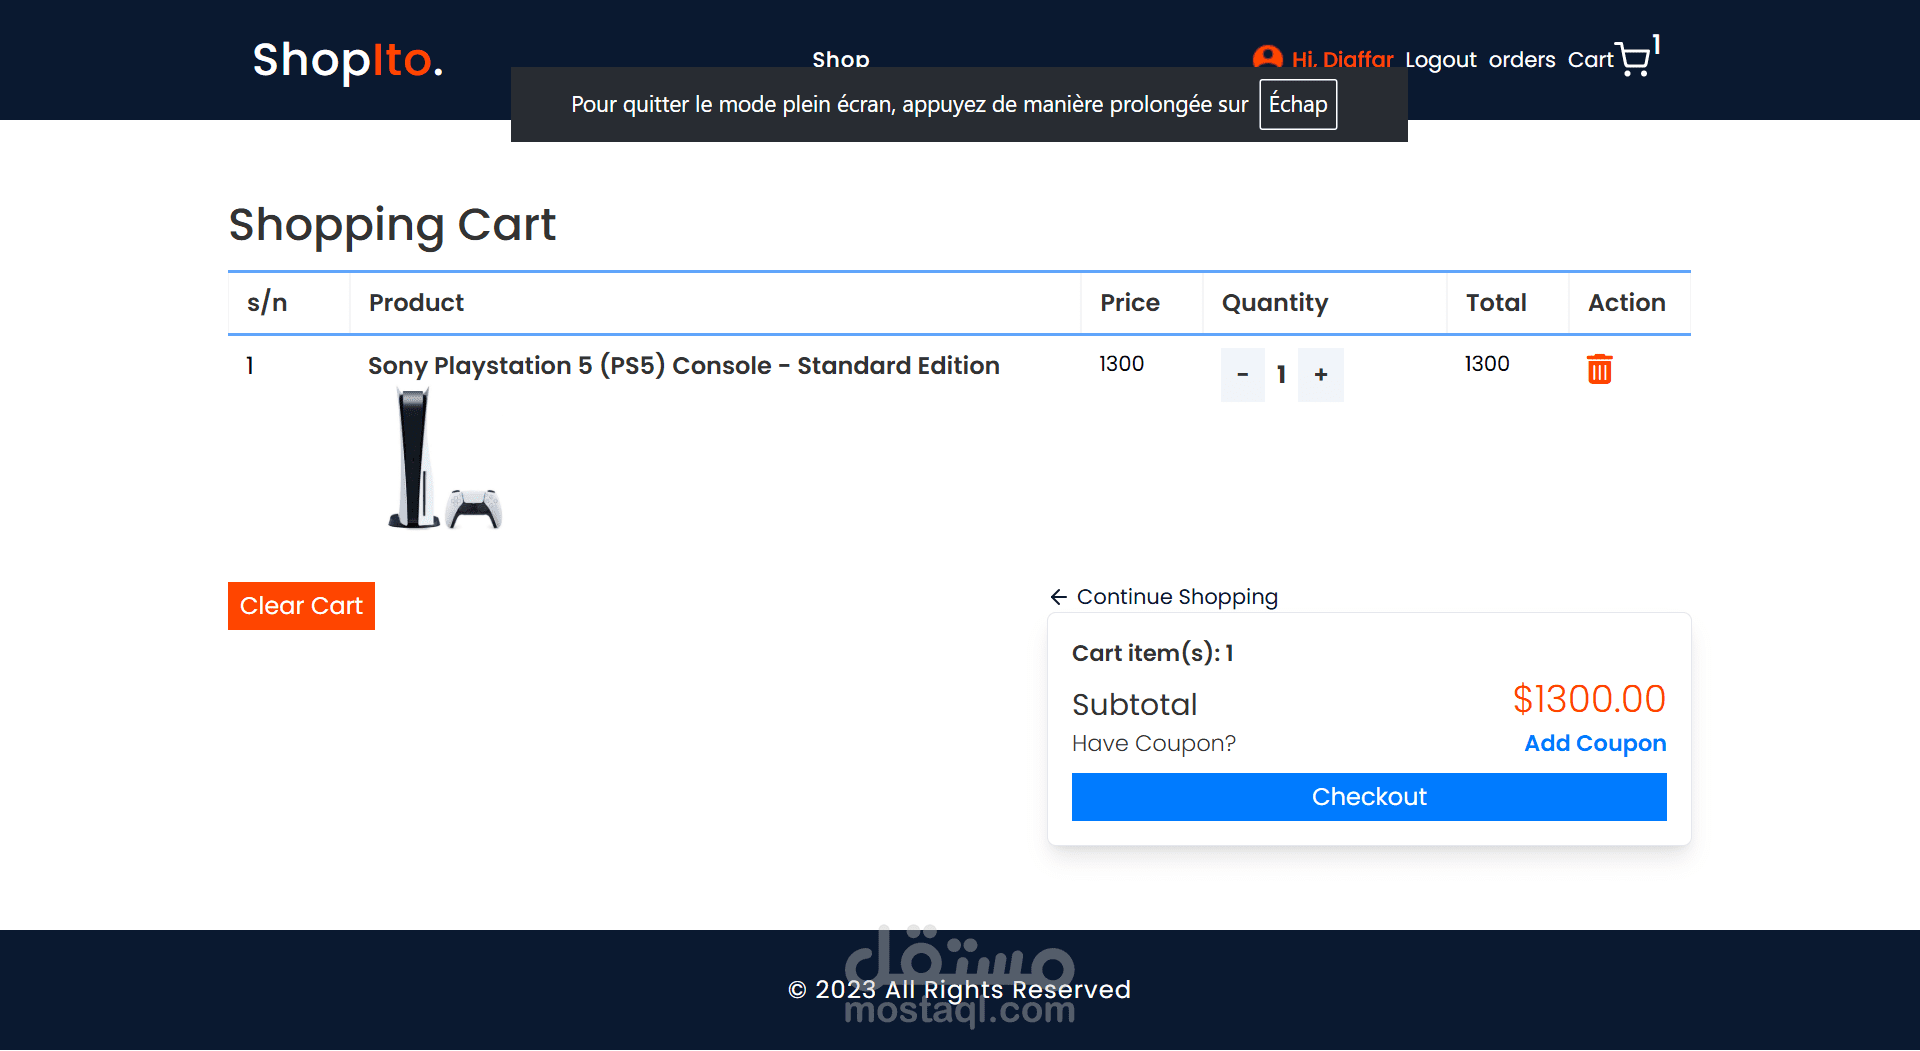This screenshot has height=1051, width=1920.
Task: Click the © 2023 All Rights Reserved text
Action: tap(959, 990)
